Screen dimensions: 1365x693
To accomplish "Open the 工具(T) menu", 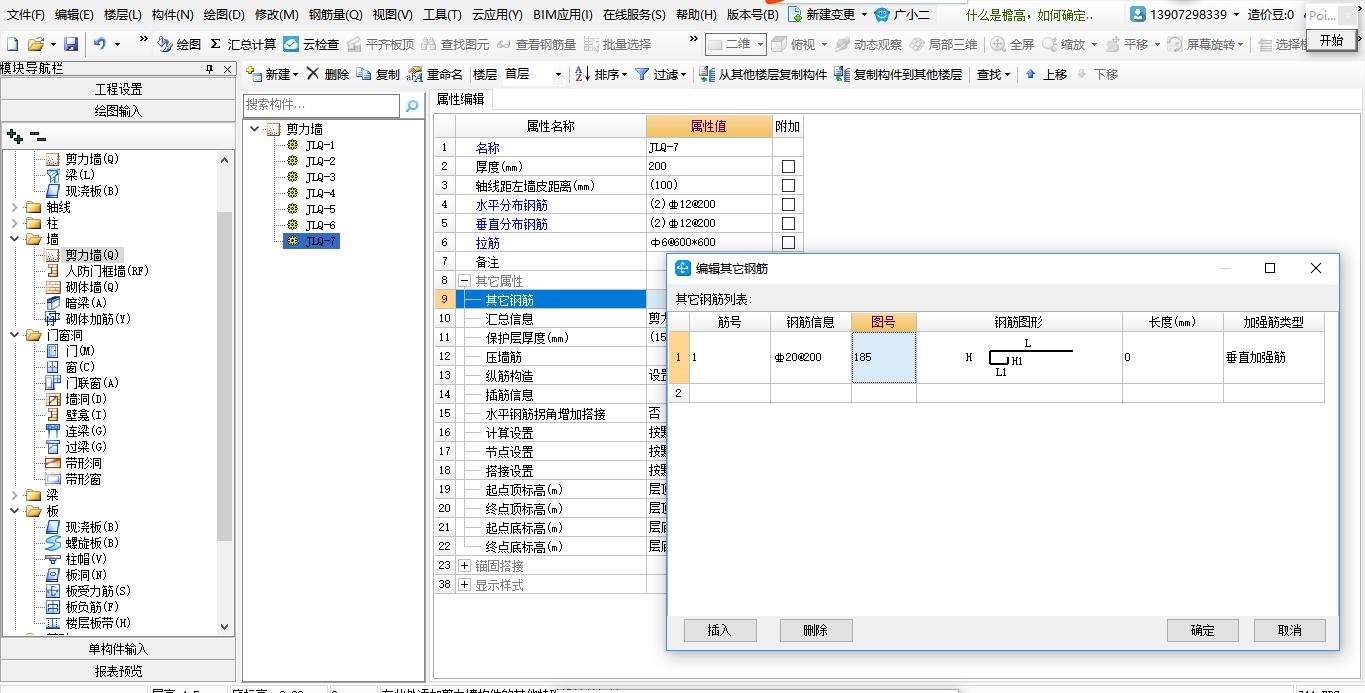I will click(441, 15).
